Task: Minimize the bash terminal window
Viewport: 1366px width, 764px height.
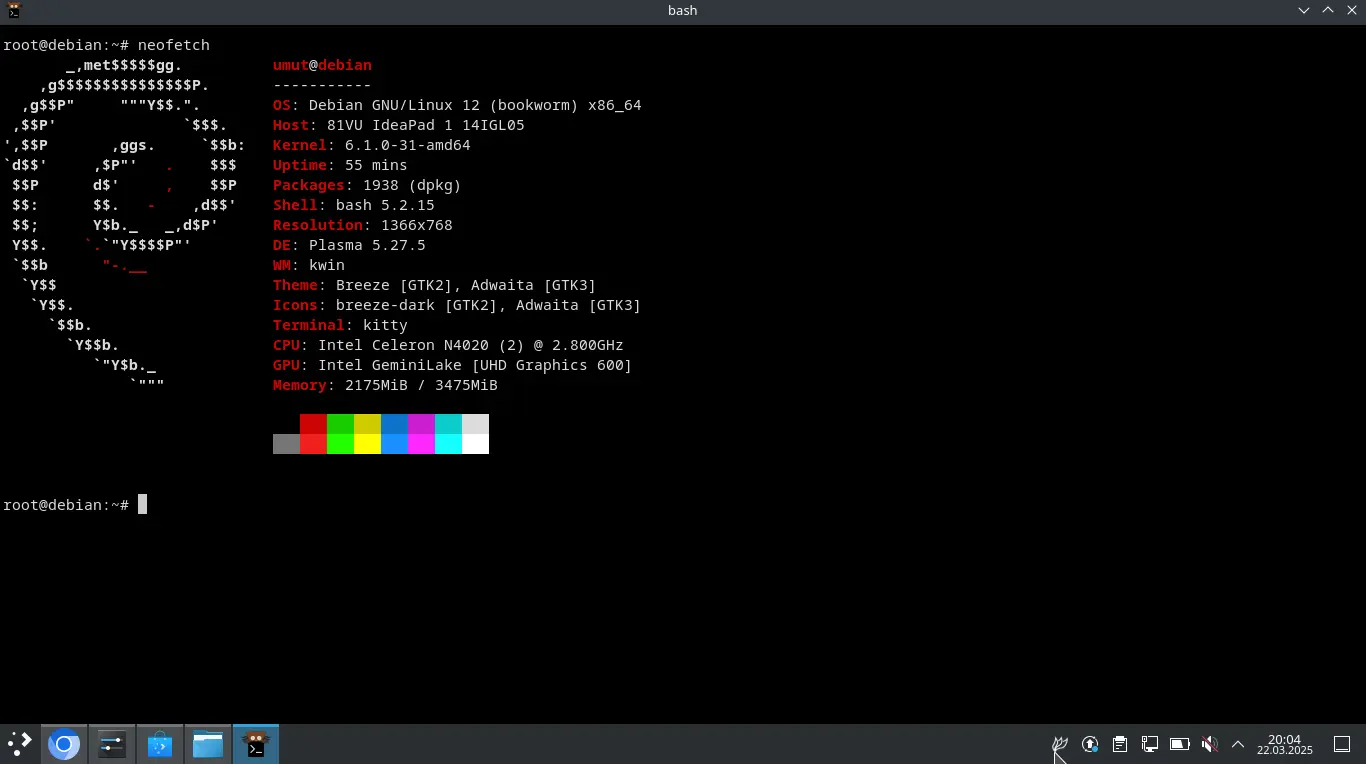Action: 1304,10
